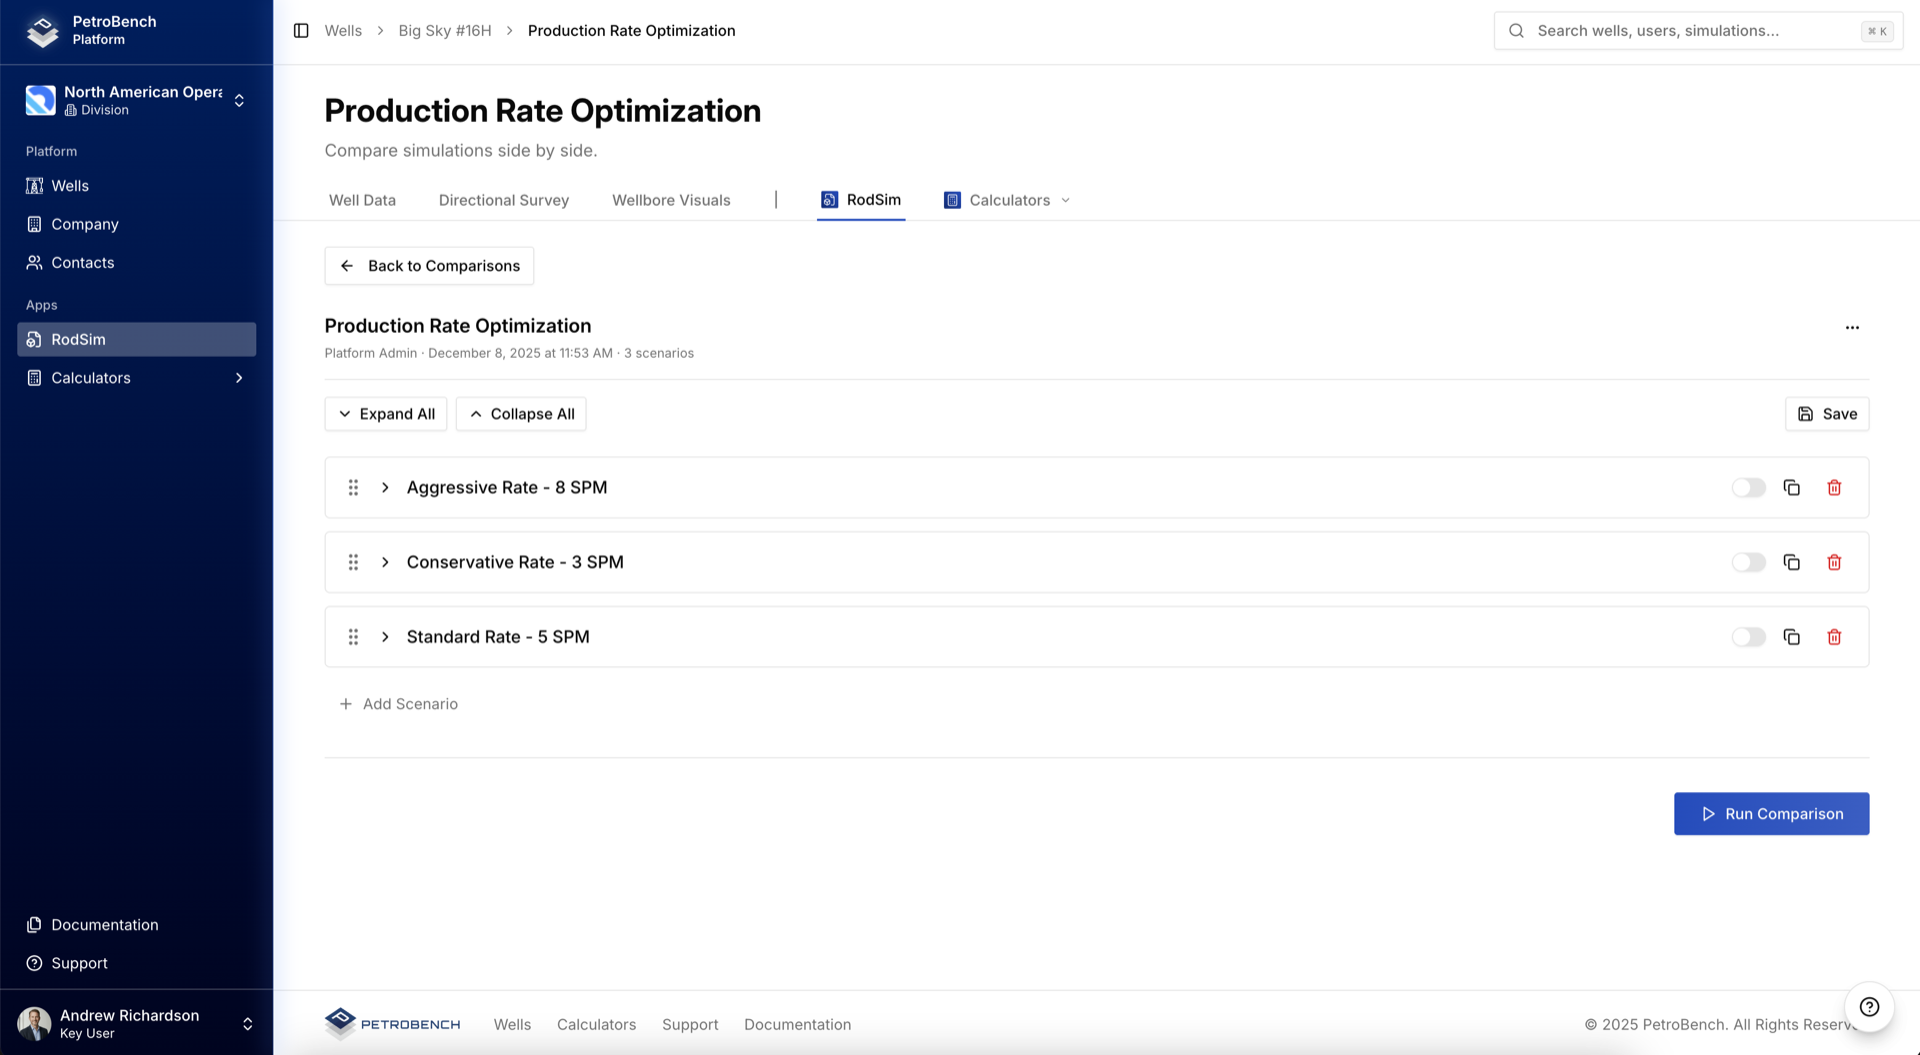
Task: Switch to the Directional Survey tab
Action: coord(504,200)
